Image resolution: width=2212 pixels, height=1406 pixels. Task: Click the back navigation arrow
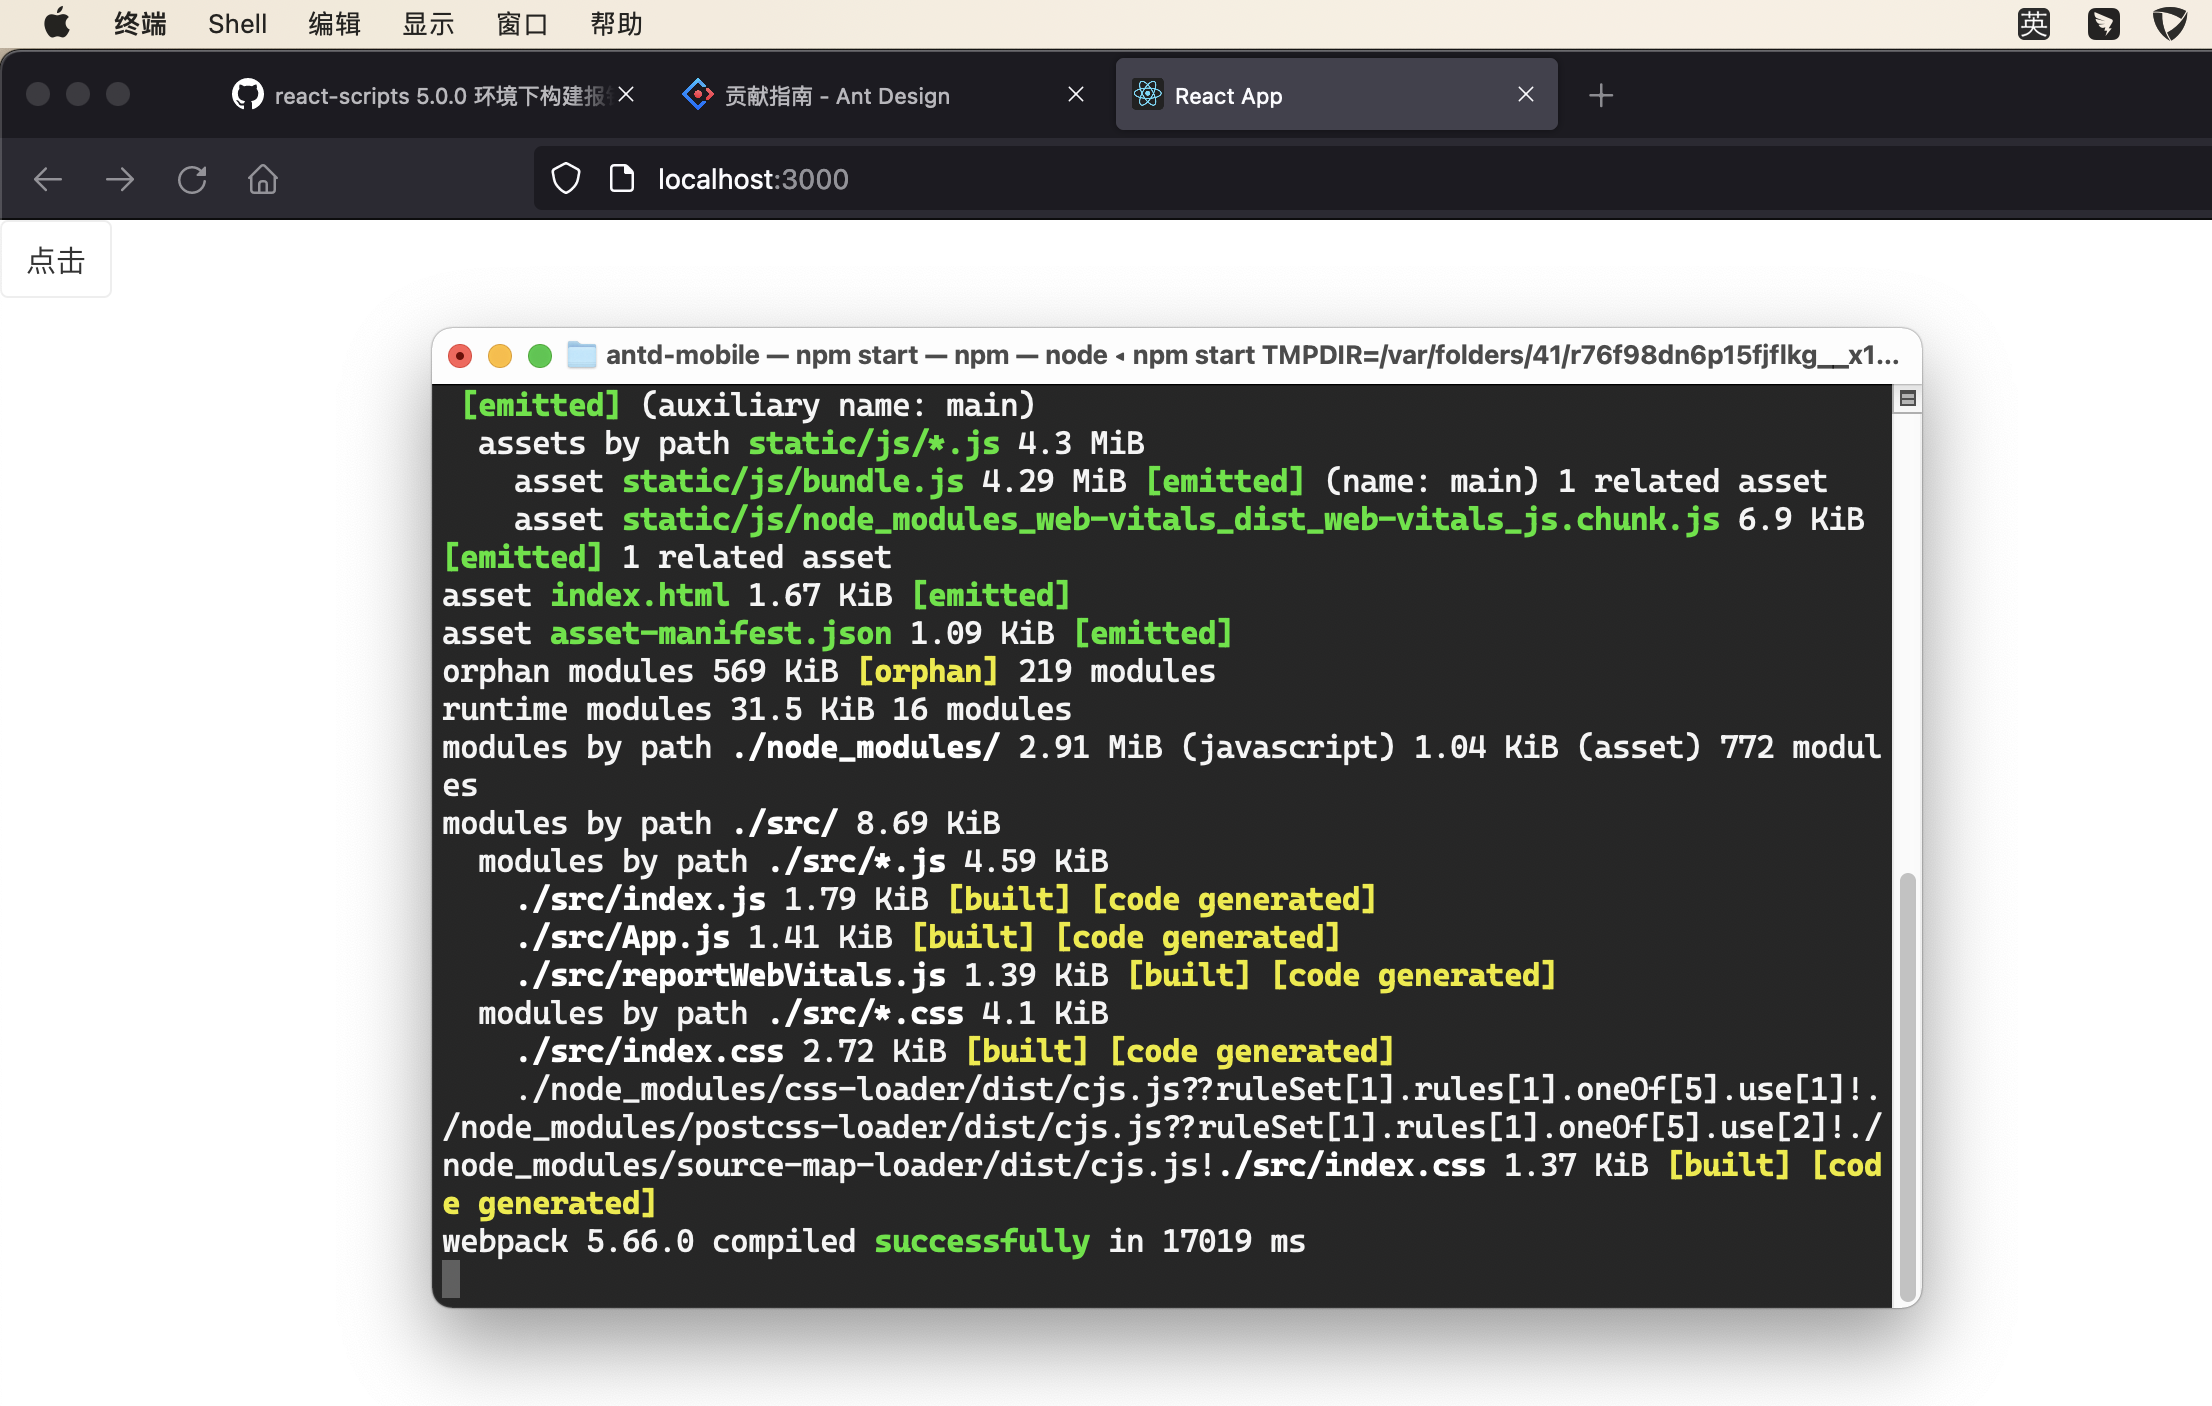(x=47, y=179)
